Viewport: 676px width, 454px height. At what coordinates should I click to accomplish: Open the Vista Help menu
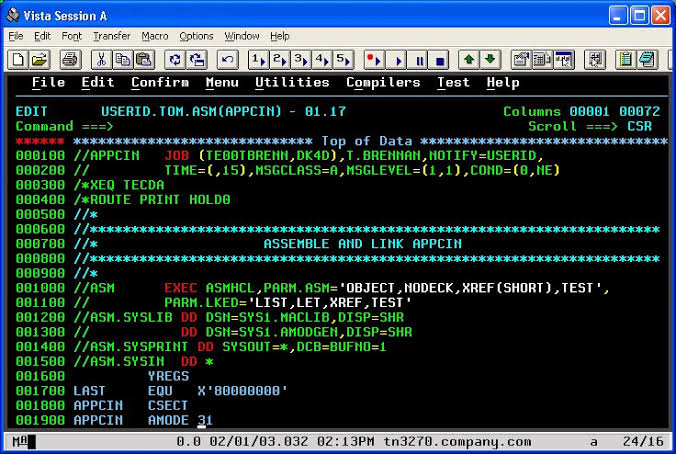[280, 36]
